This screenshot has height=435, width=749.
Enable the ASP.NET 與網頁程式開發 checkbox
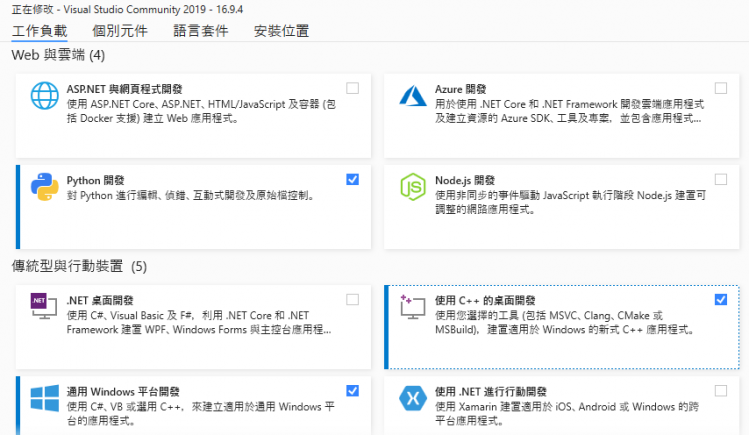point(352,88)
